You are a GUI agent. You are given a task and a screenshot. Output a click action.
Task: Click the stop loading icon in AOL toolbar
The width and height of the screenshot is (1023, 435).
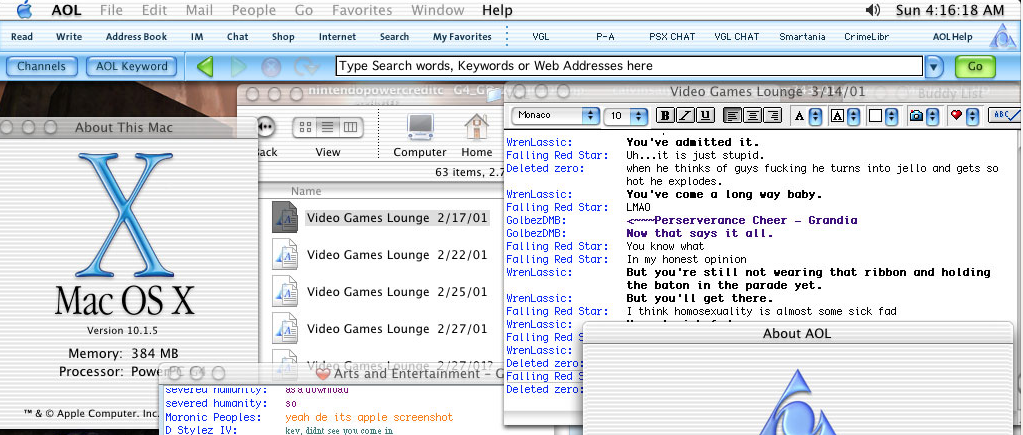[x=271, y=67]
